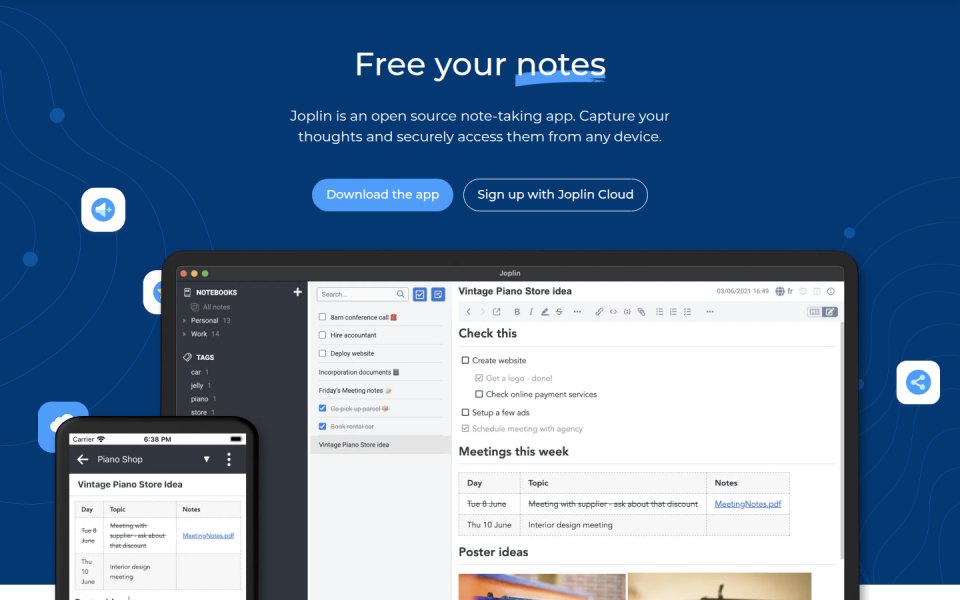Click Download the app button

382,195
